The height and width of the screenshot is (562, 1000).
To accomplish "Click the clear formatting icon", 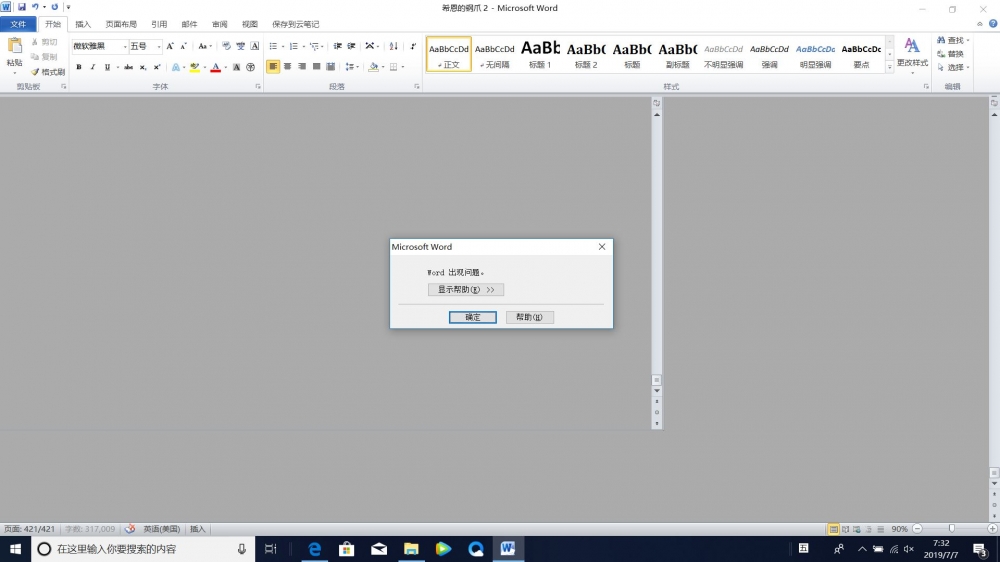I will [x=226, y=46].
